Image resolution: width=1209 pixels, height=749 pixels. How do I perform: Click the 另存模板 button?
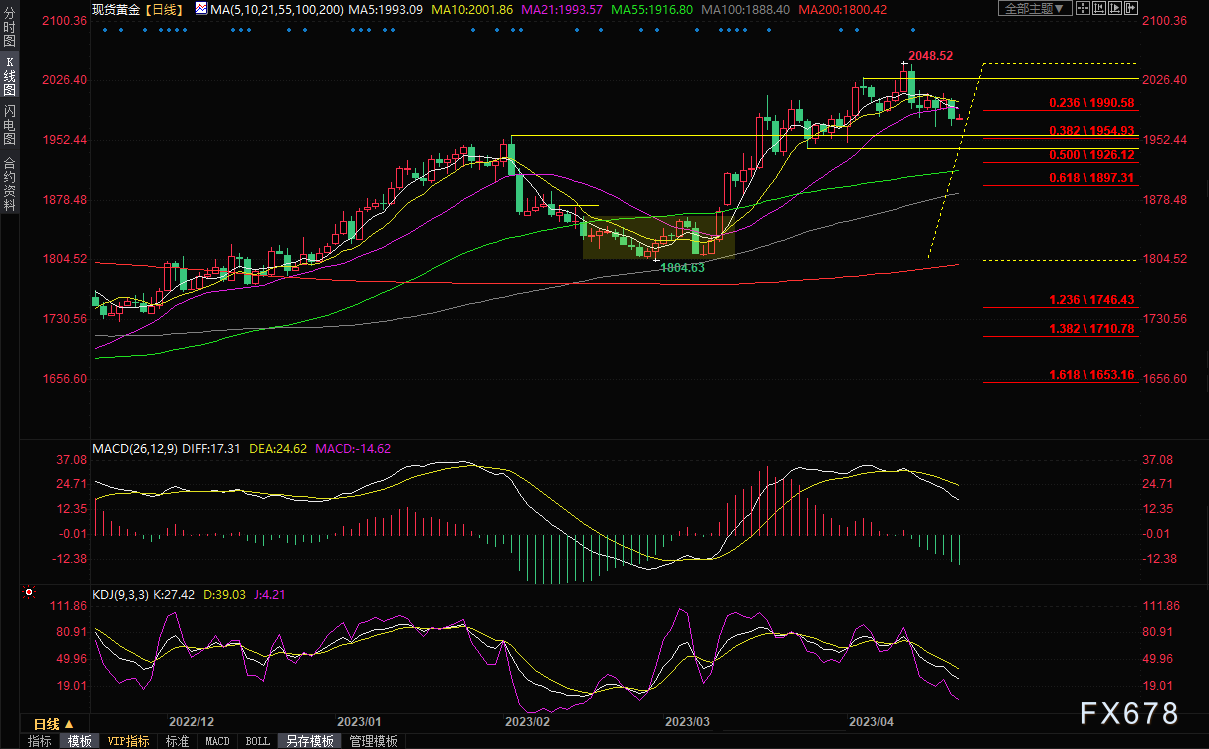309,741
